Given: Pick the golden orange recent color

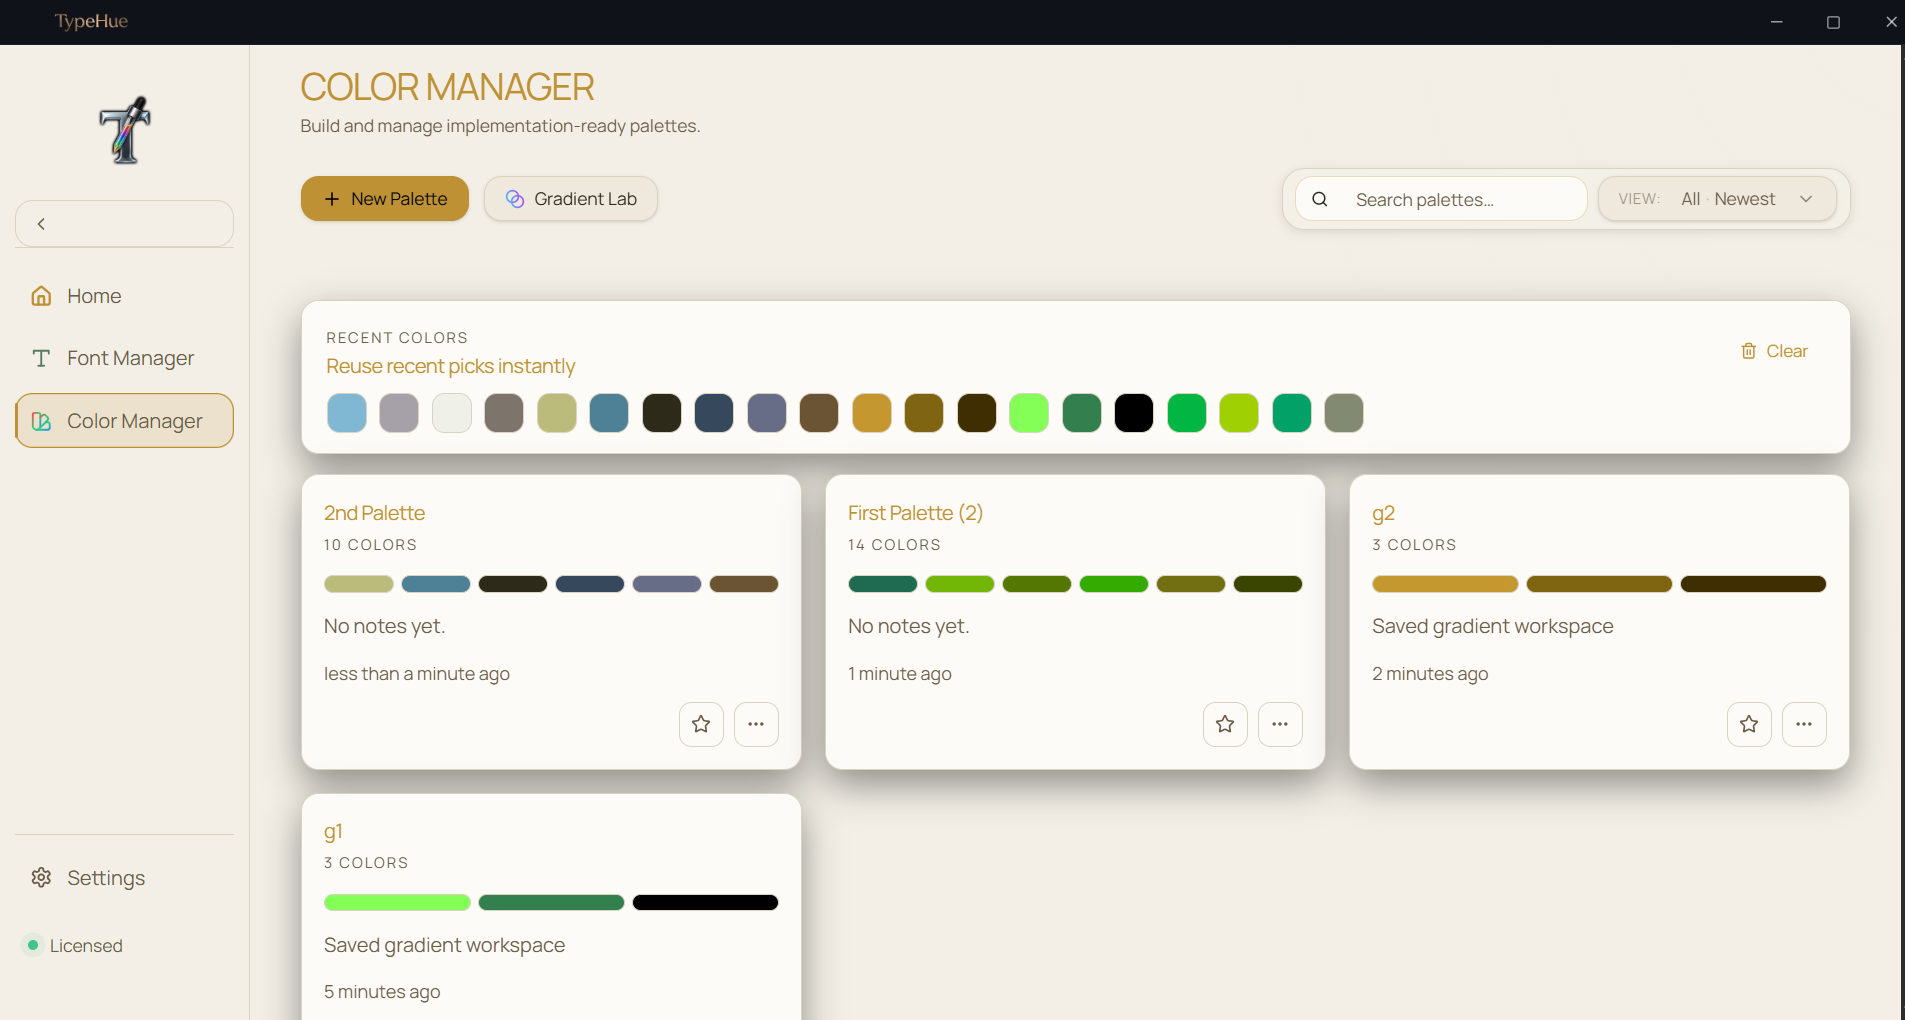Looking at the screenshot, I should [872, 413].
